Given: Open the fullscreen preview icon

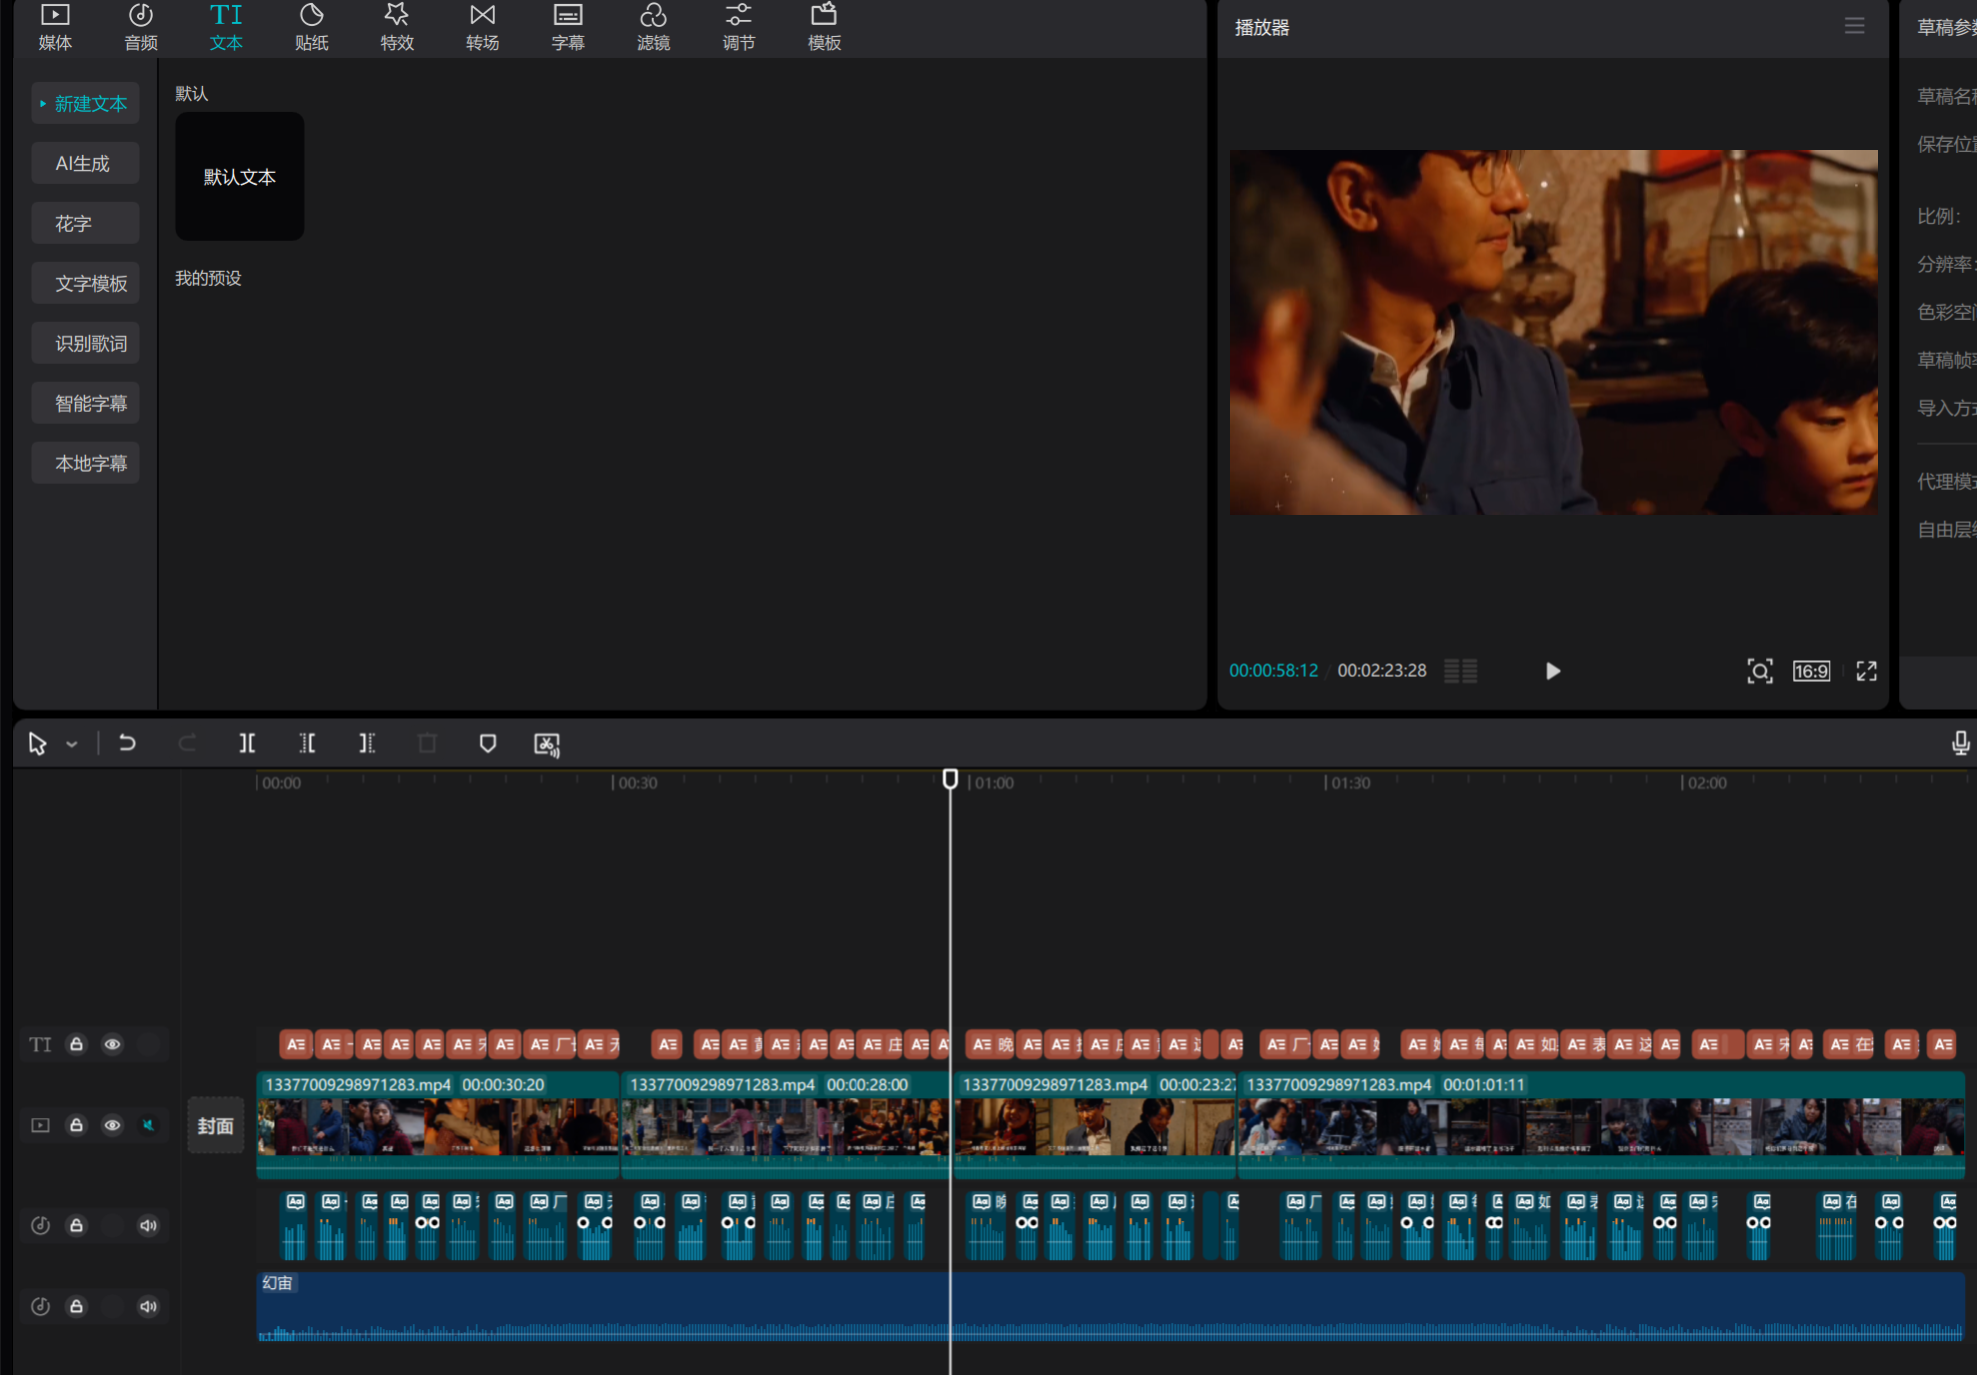Looking at the screenshot, I should (1866, 671).
